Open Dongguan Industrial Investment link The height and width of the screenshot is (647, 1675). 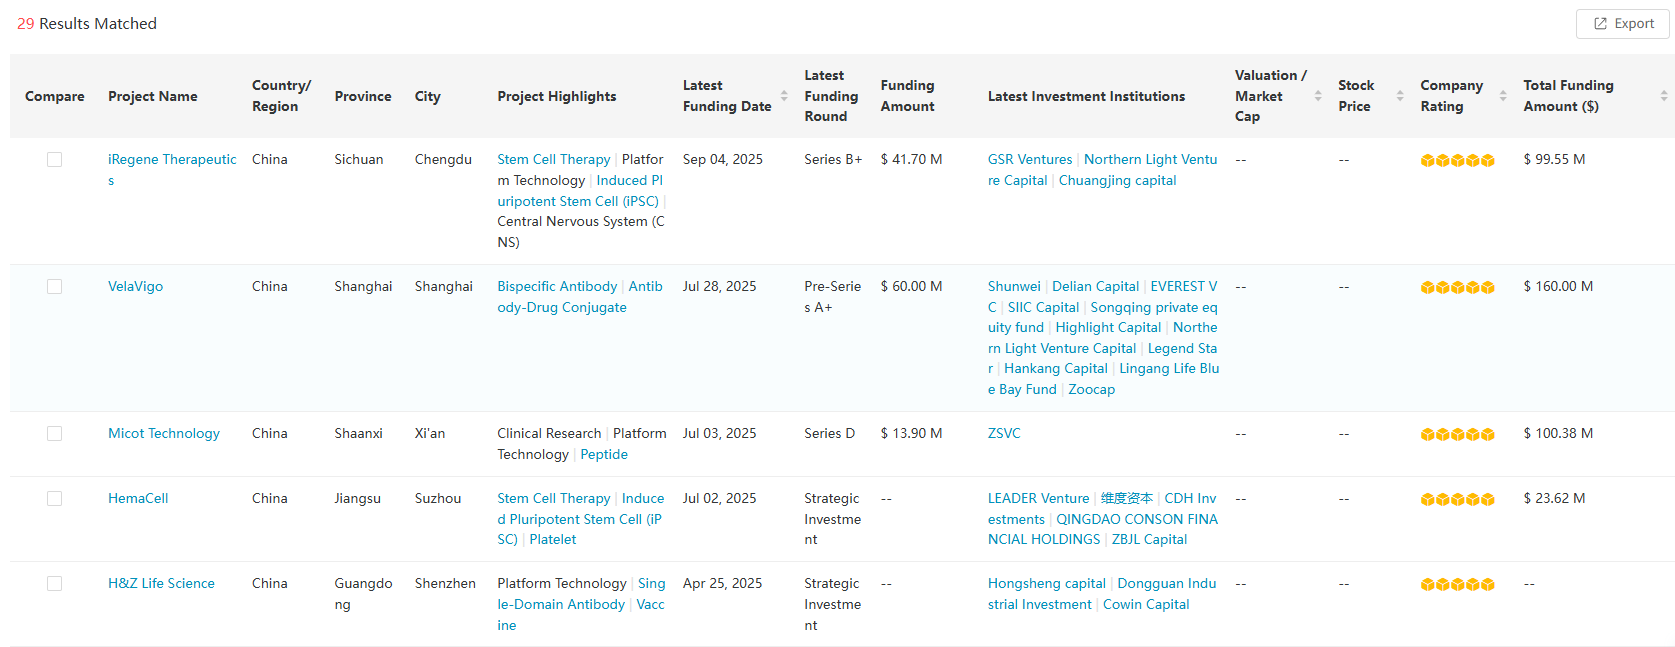point(1103,594)
